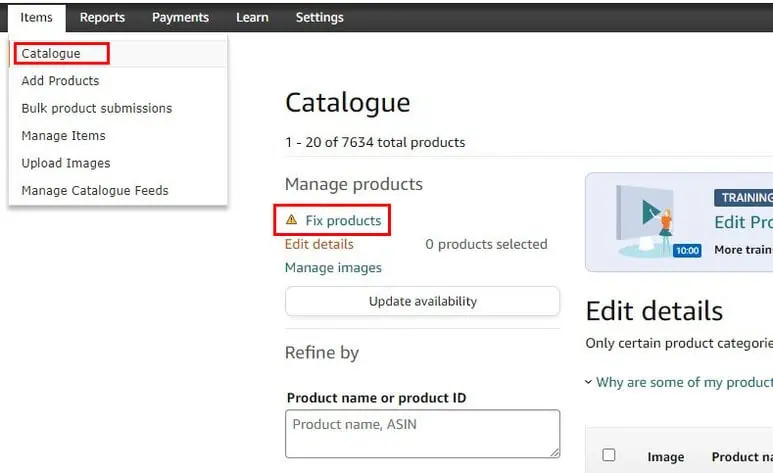Click the Image column header
773x473 pixels.
[x=666, y=457]
